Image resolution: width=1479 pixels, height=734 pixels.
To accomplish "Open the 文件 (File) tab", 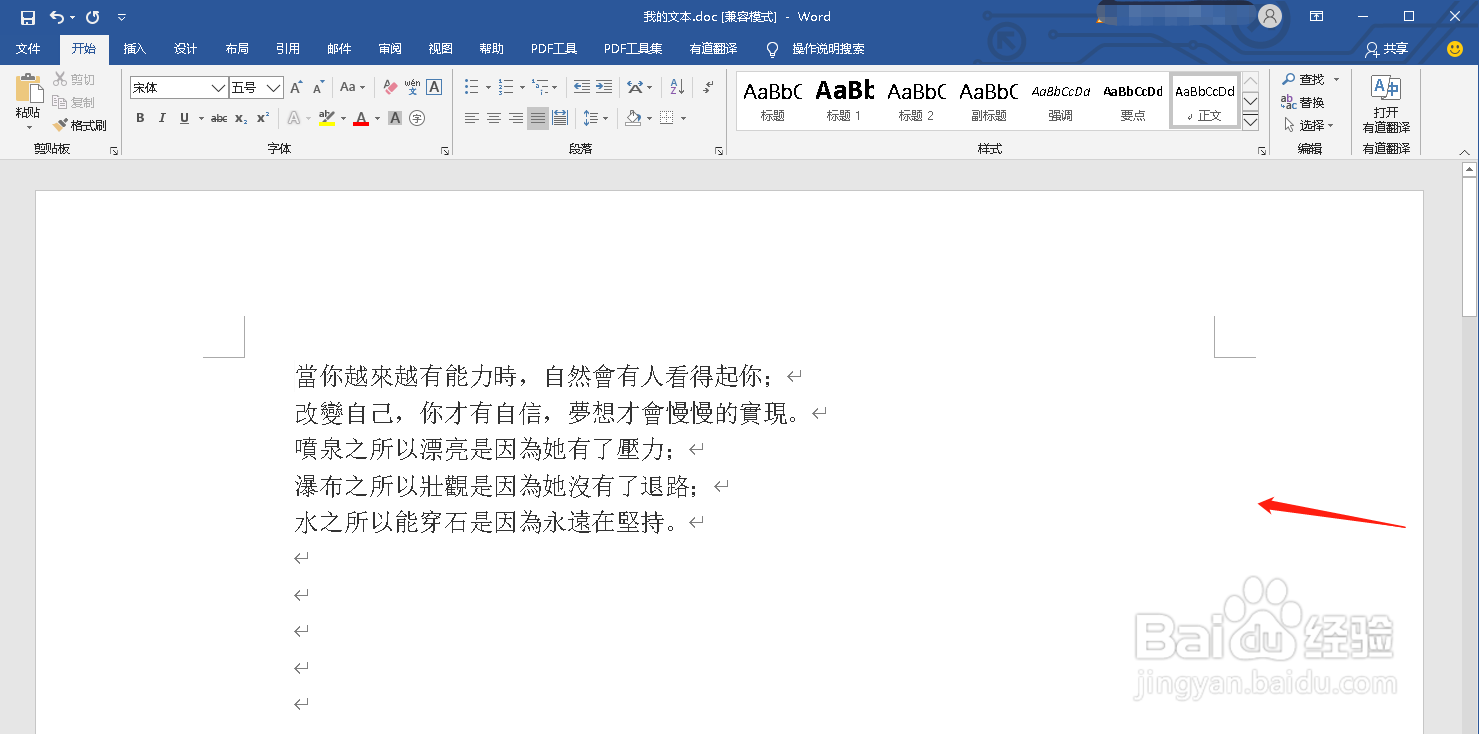I will pos(28,49).
